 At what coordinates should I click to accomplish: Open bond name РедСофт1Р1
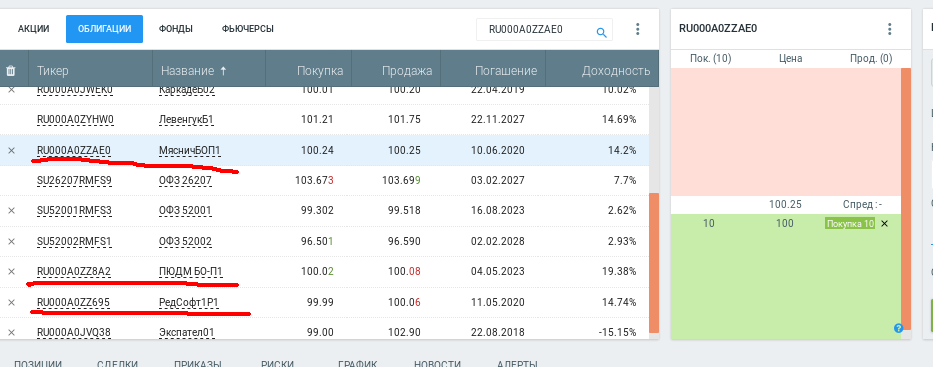pyautogui.click(x=189, y=302)
